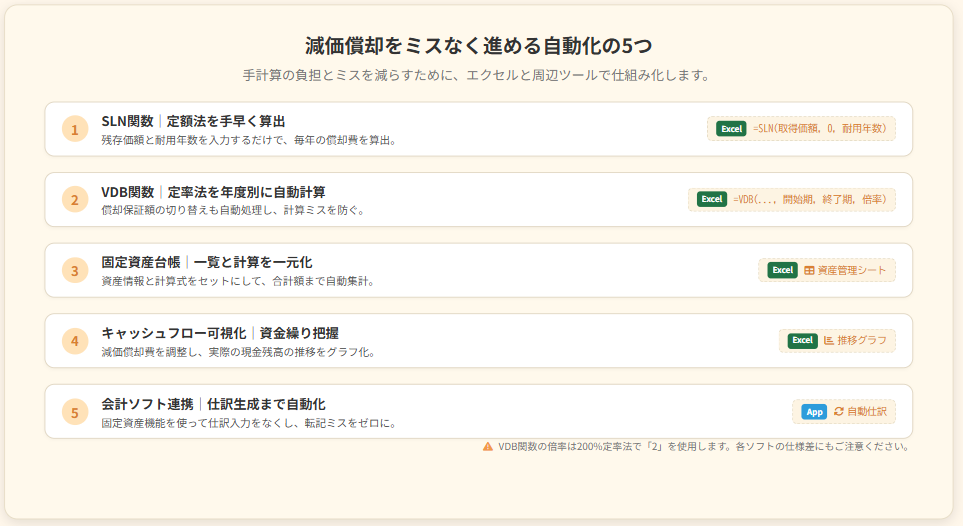Open the 固定資産台帳 card title

(207, 262)
